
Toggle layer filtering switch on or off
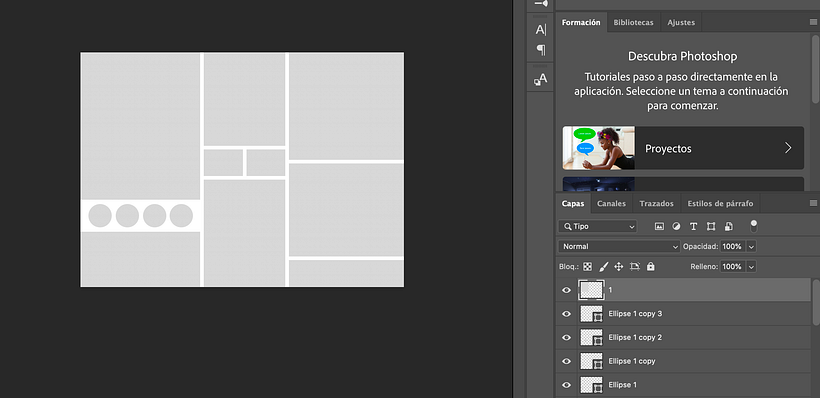tap(754, 226)
